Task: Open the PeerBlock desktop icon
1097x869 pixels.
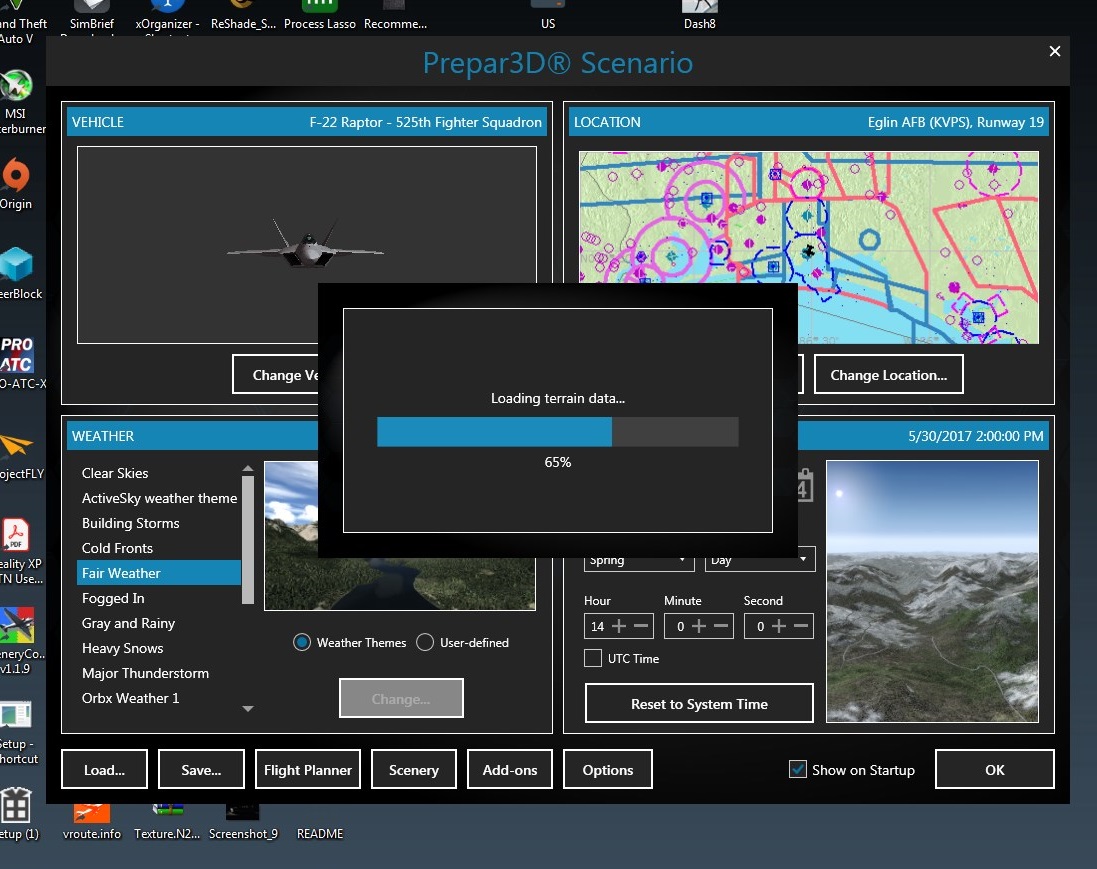Action: [x=18, y=274]
